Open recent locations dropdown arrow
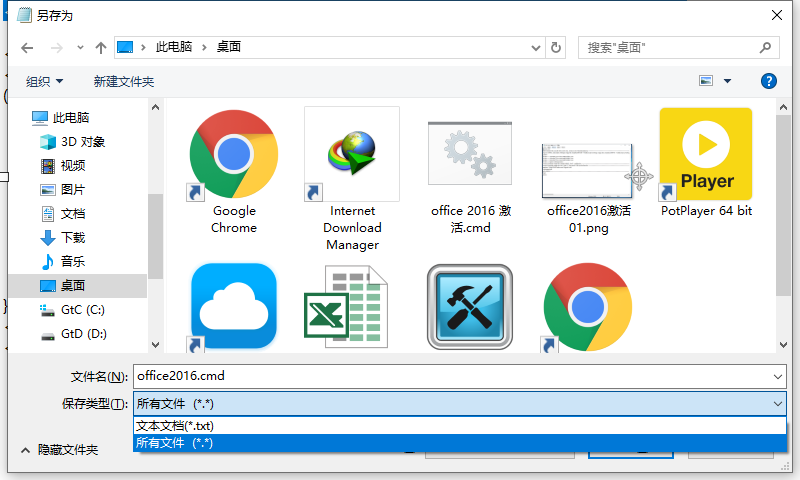 click(x=80, y=48)
